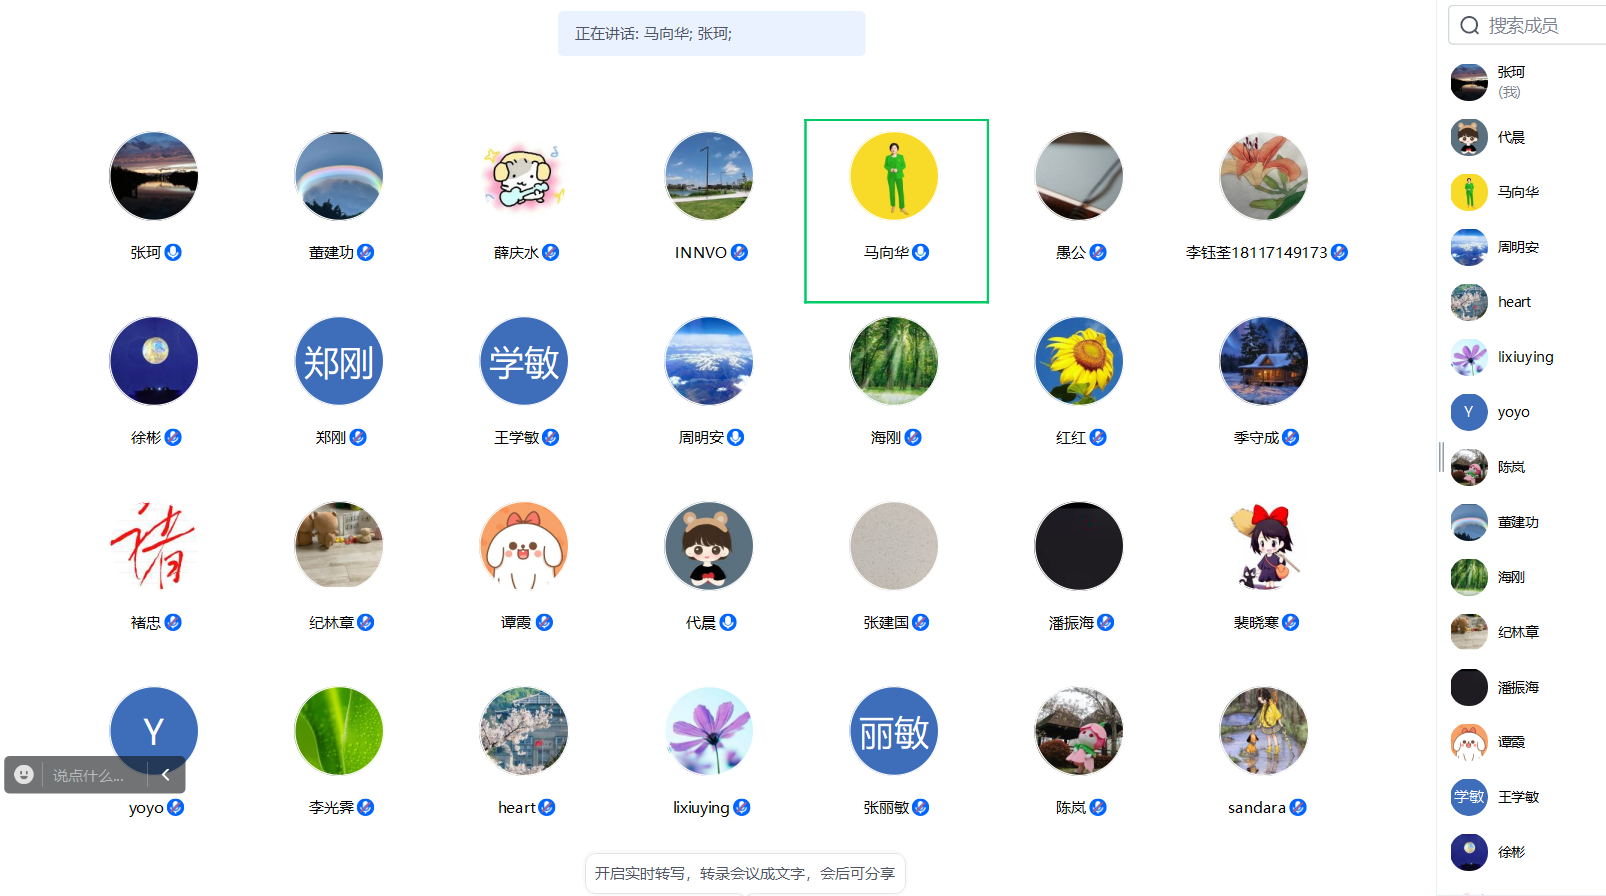The width and height of the screenshot is (1606, 896).
Task: Click the muted mic icon beside INNVO
Action: tap(739, 253)
